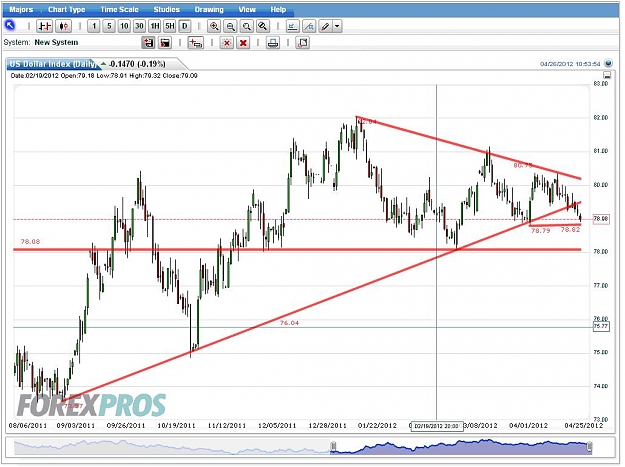
Task: Click the light blue unselected navigator area
Action: pos(172,447)
